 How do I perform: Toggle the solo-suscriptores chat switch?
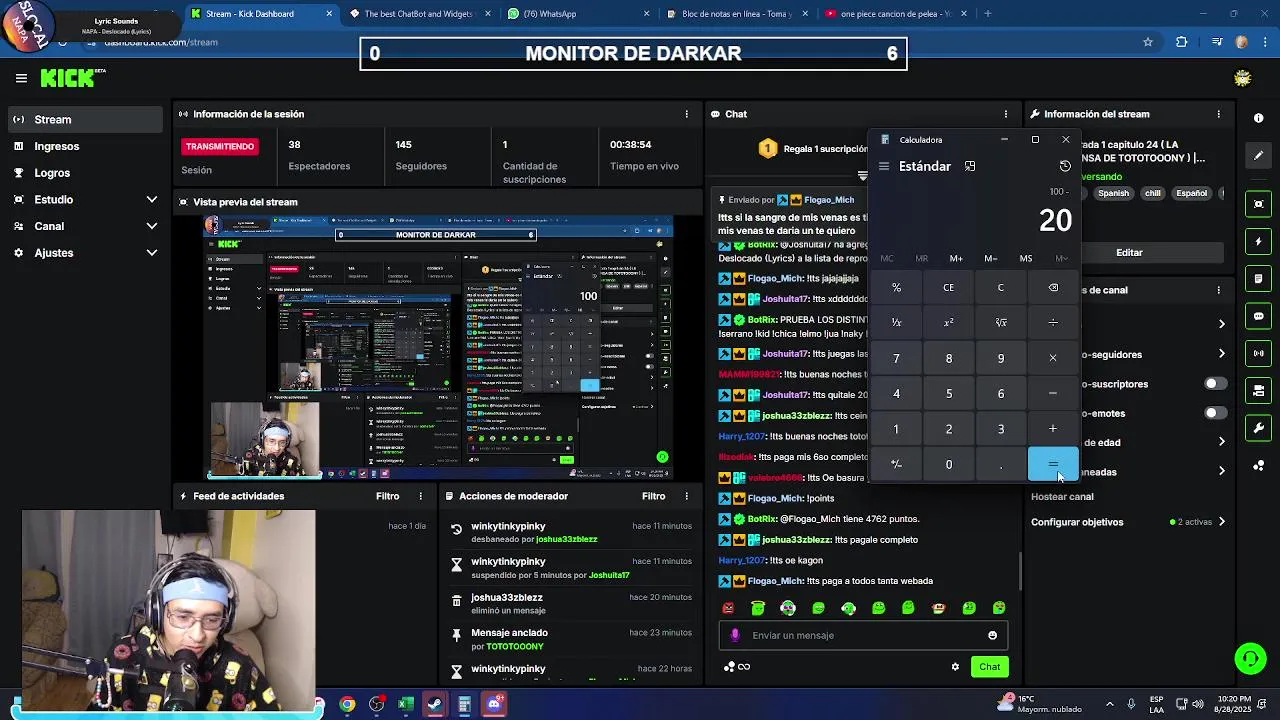coord(1215,384)
